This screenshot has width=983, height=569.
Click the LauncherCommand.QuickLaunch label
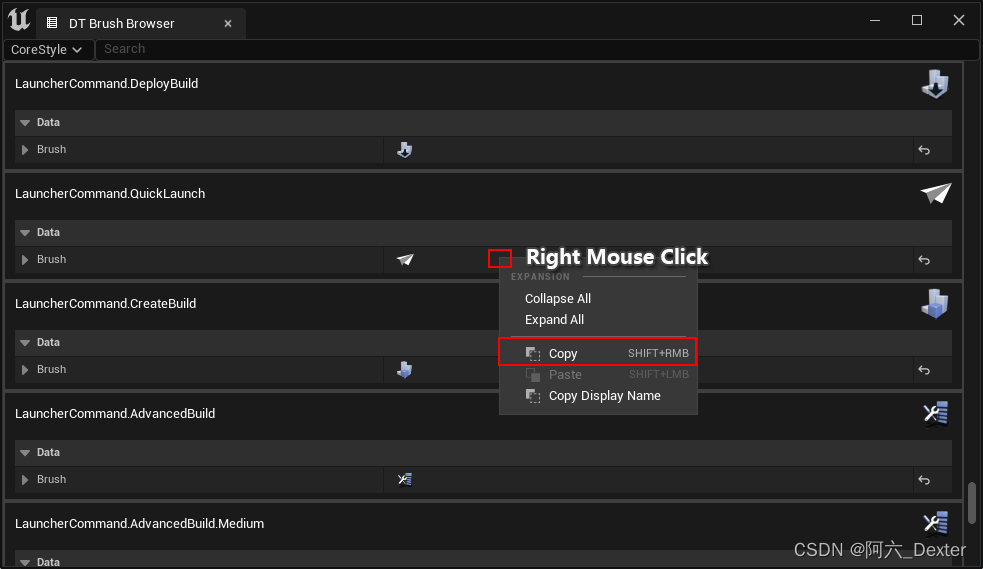tap(110, 194)
